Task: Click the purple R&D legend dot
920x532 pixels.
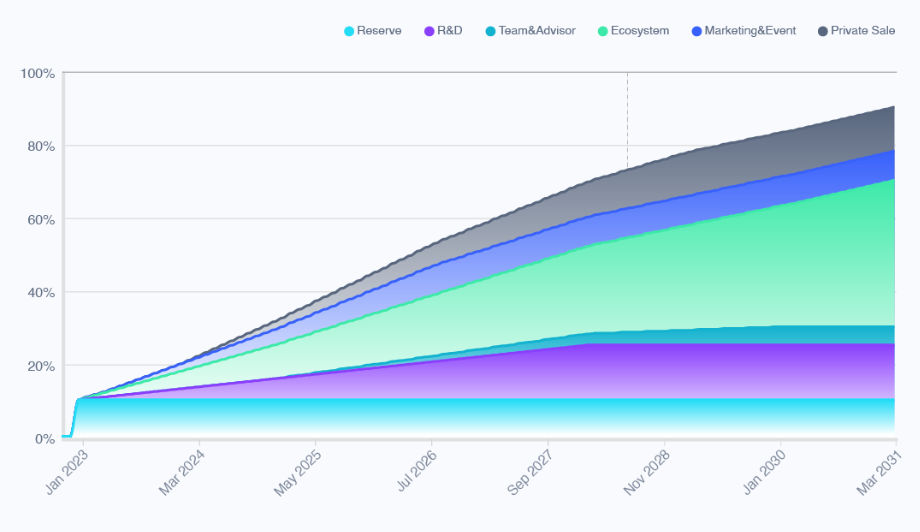Action: coord(430,31)
